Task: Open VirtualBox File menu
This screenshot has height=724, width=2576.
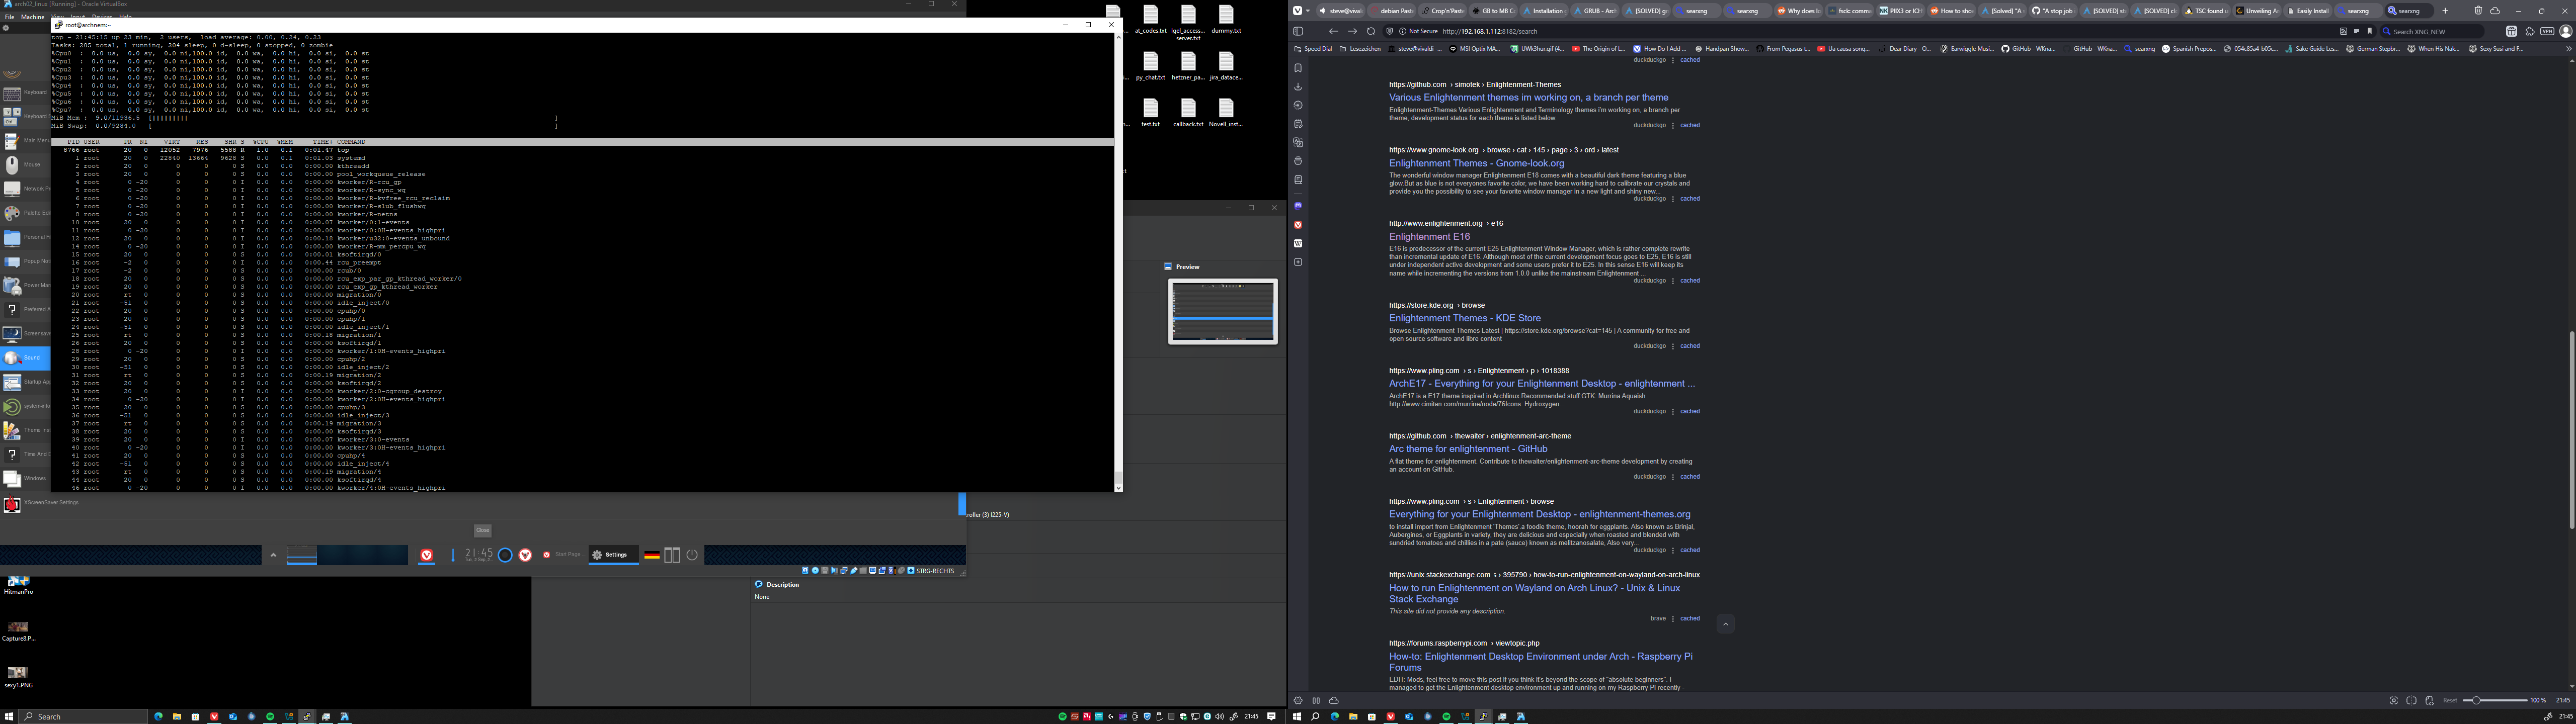Action: (10, 17)
